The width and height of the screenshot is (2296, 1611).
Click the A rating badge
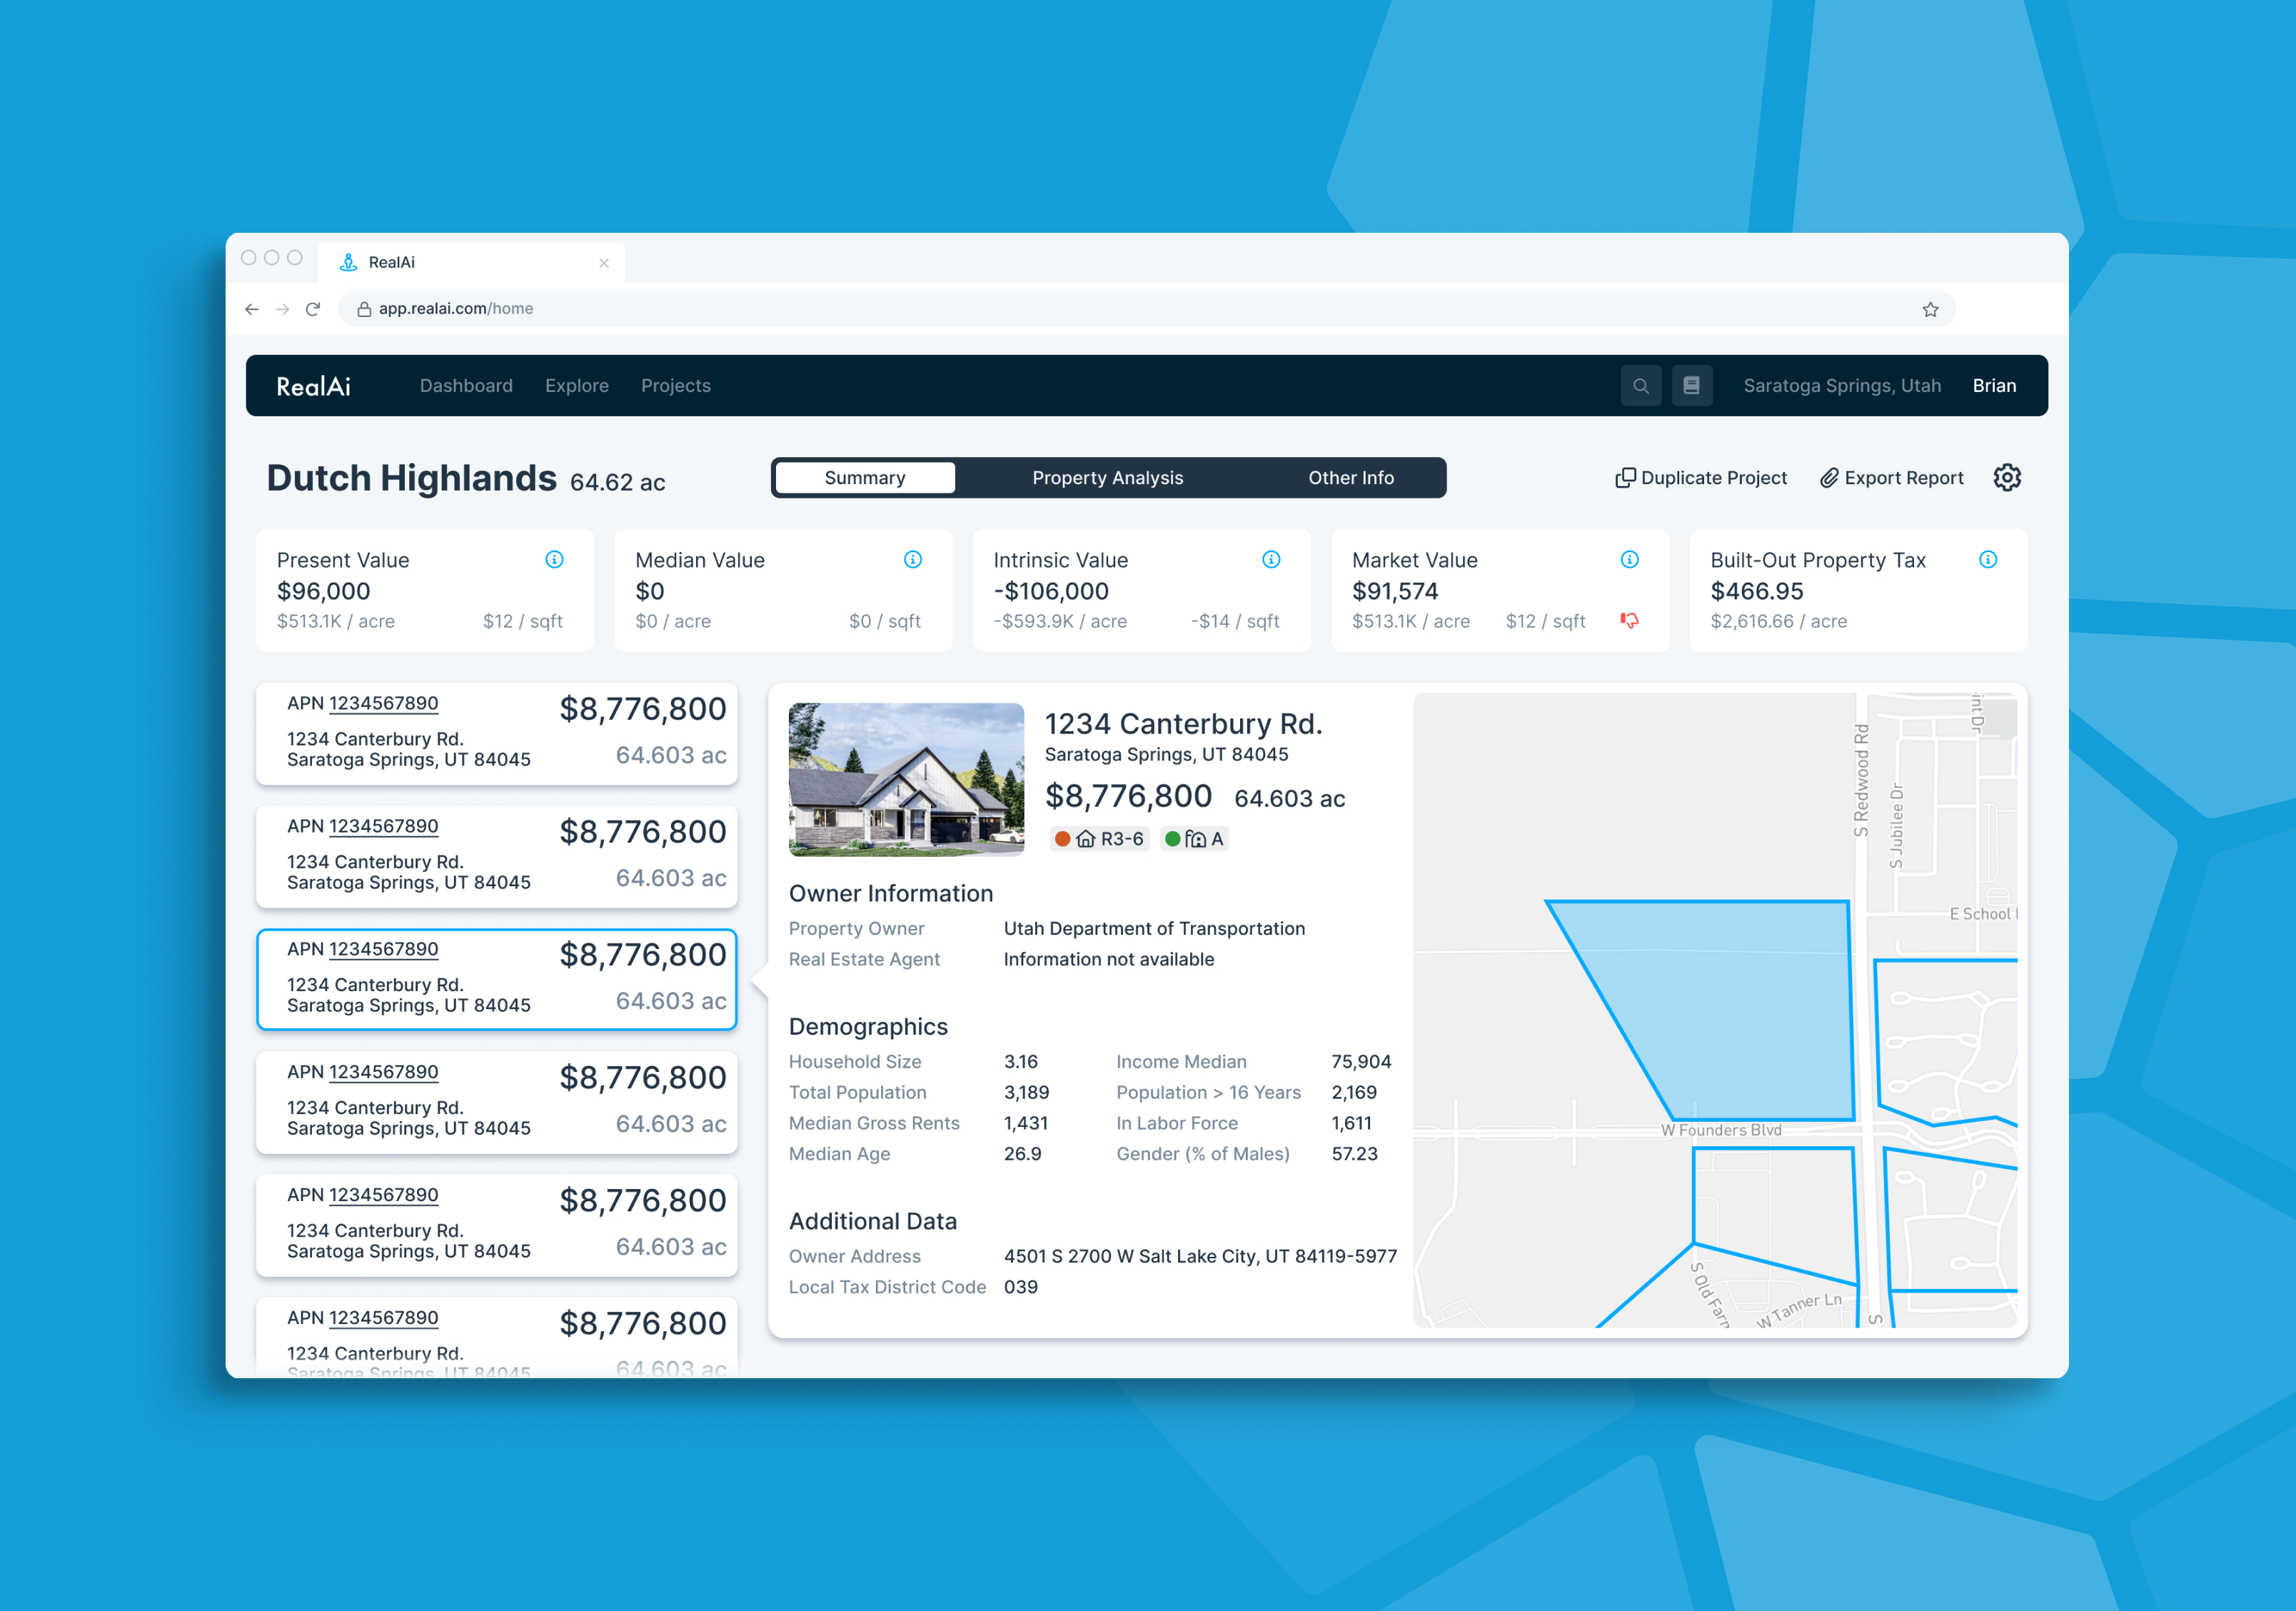coord(1194,839)
